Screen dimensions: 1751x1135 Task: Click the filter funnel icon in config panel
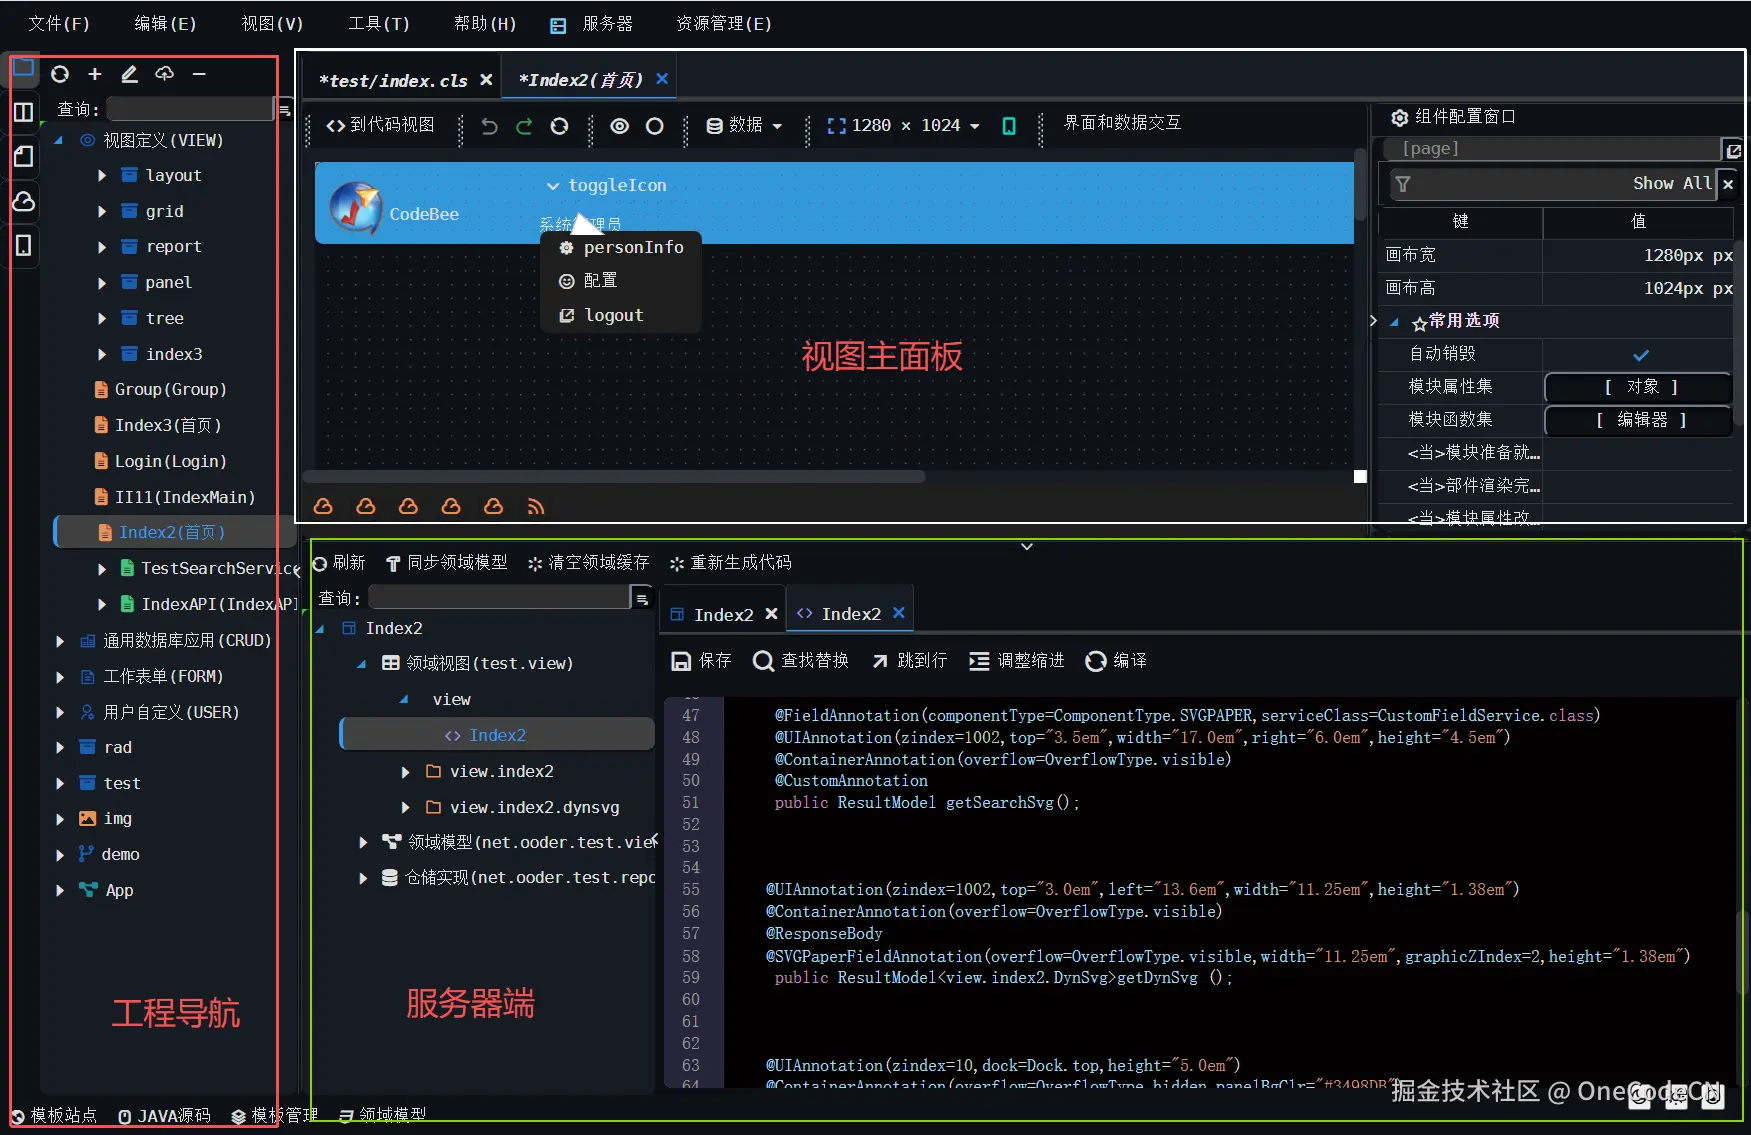[x=1403, y=184]
